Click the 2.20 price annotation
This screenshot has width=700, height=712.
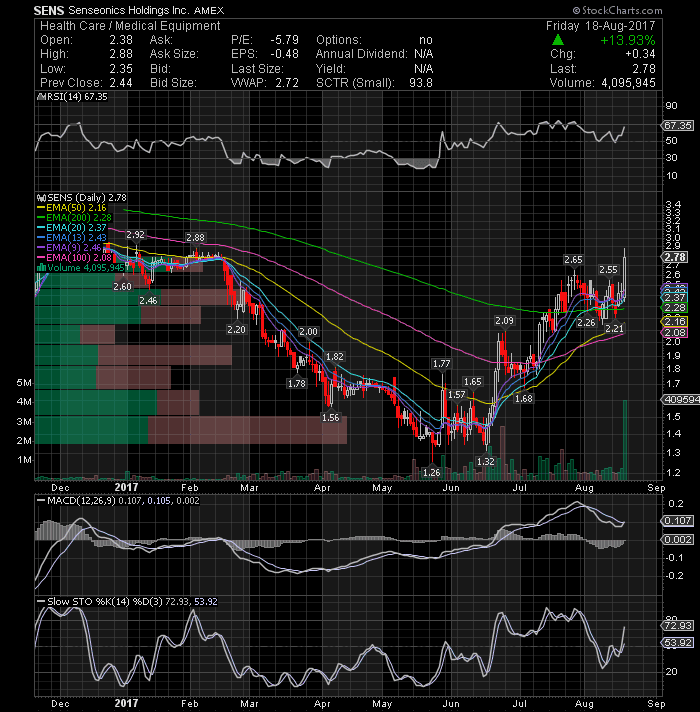pyautogui.click(x=236, y=329)
